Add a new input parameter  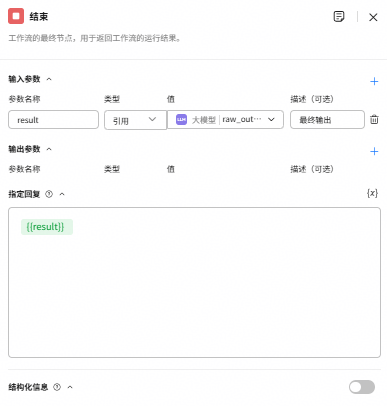click(374, 81)
